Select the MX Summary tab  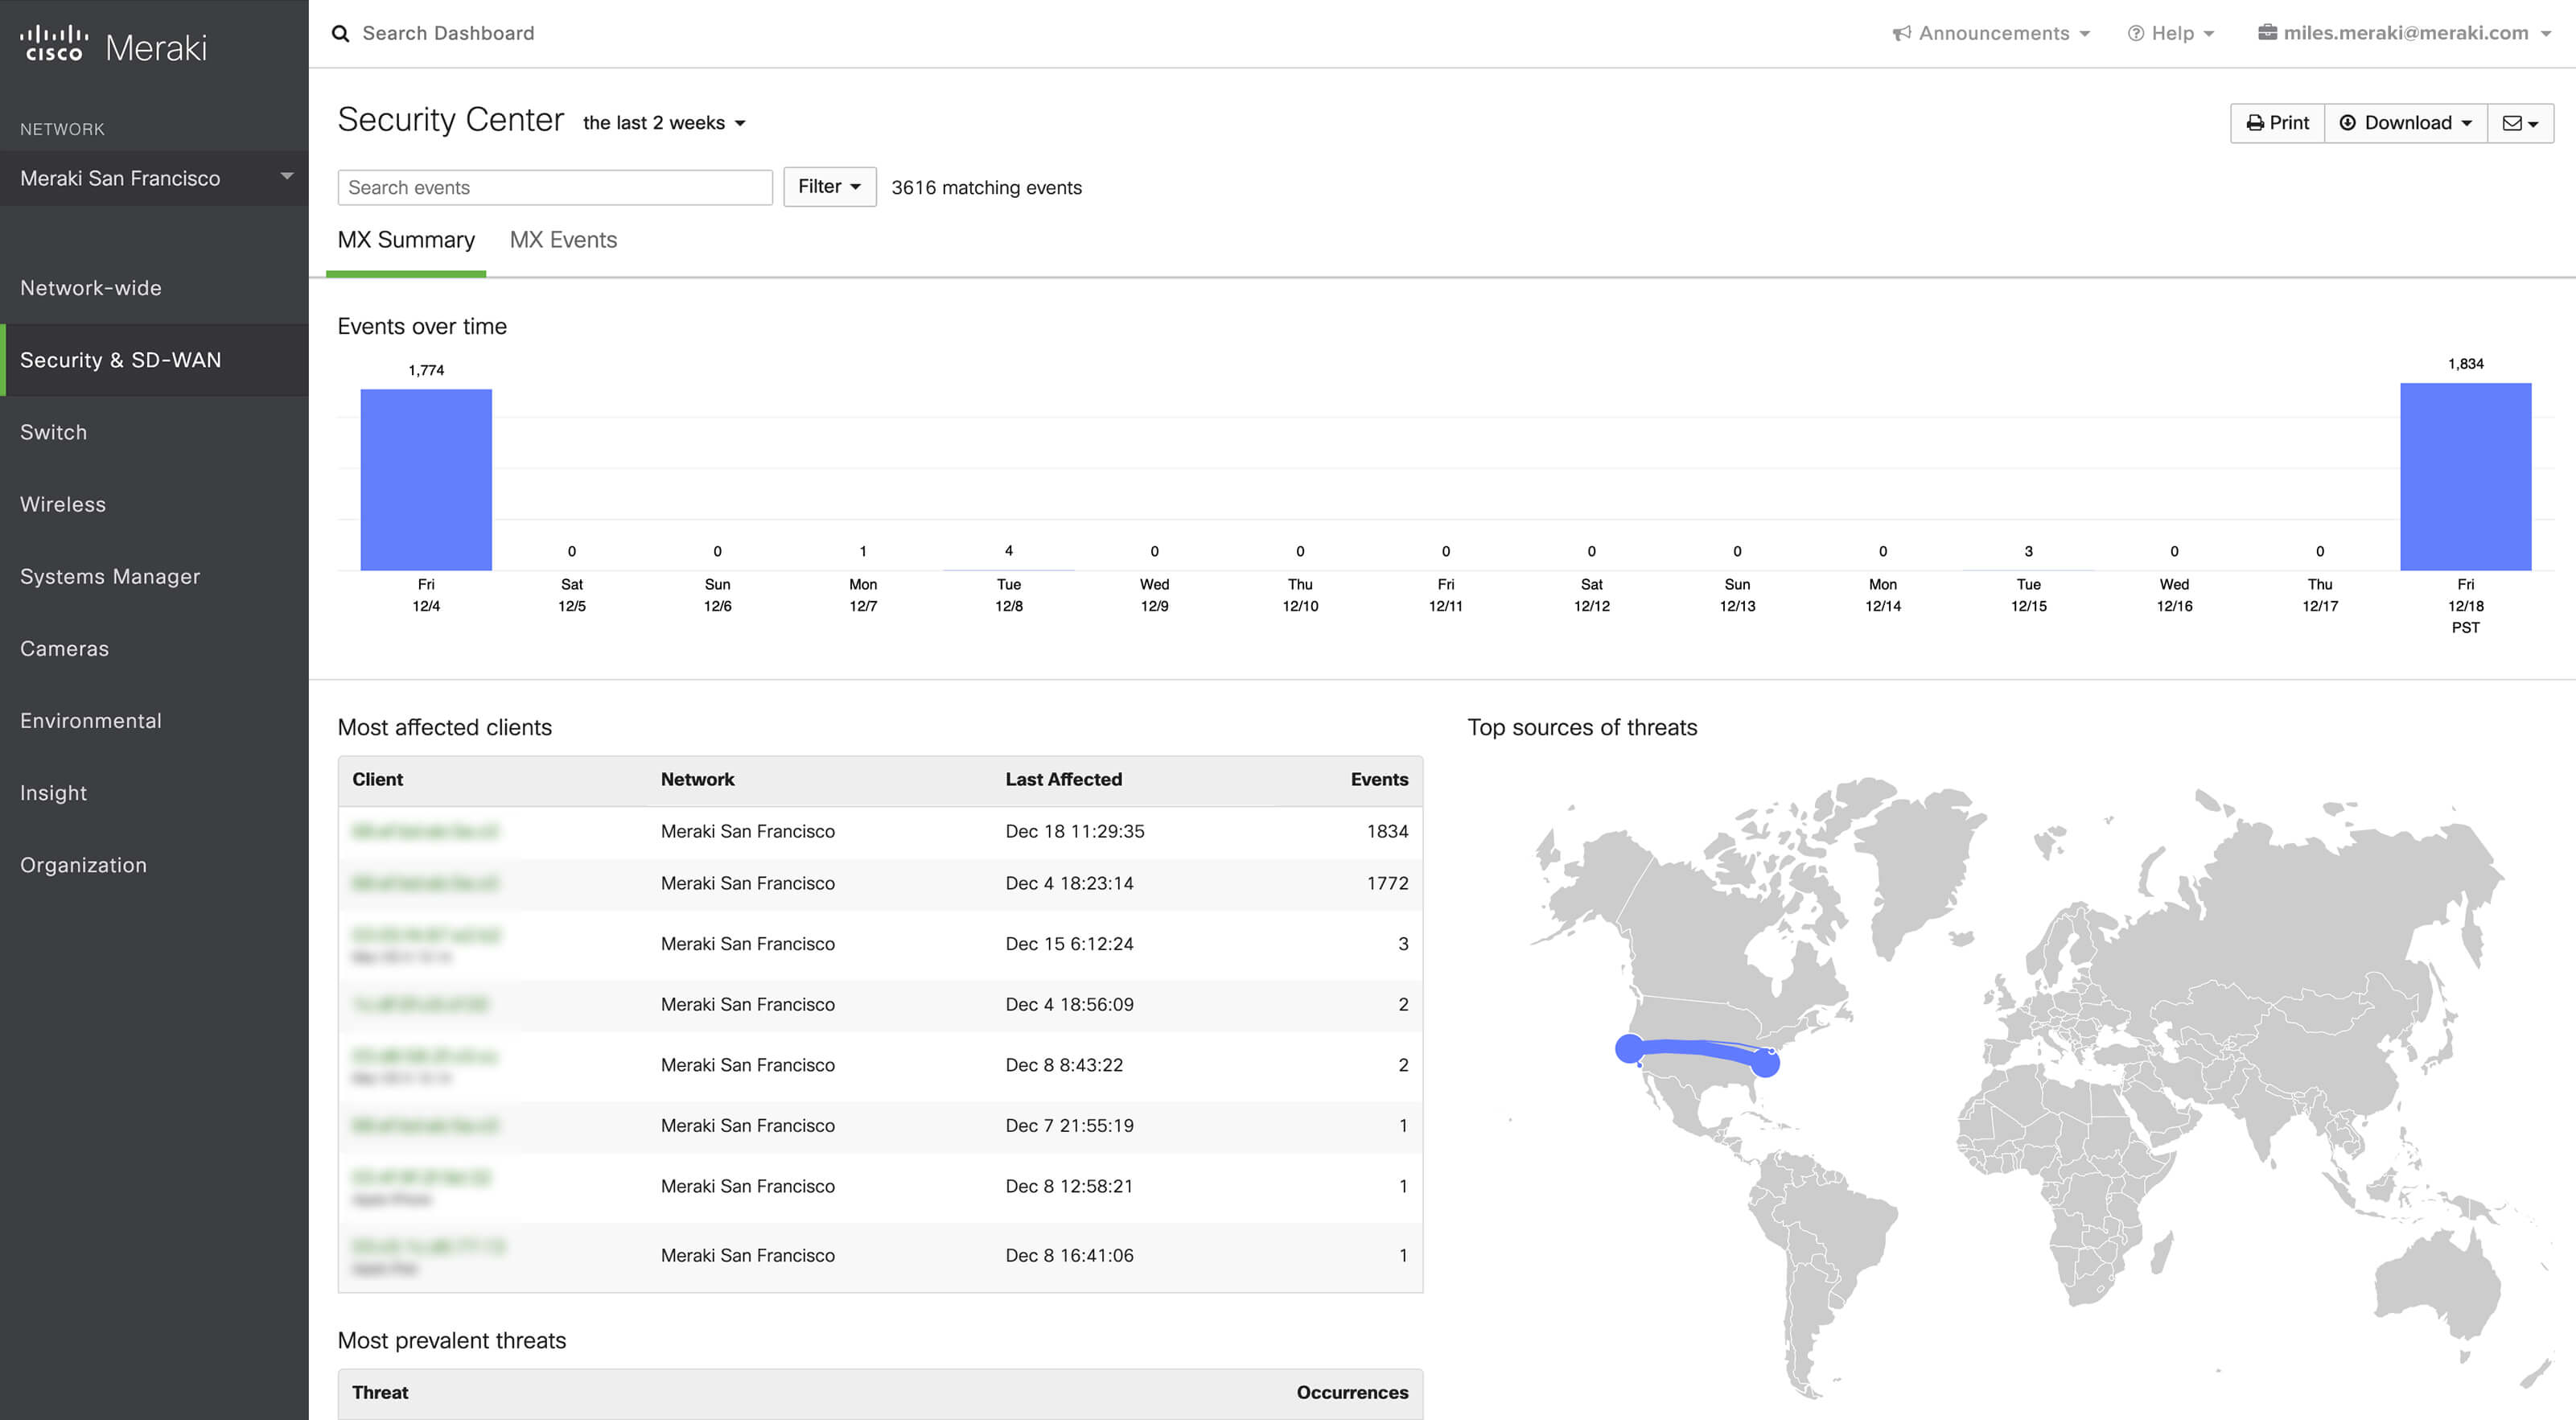[406, 240]
